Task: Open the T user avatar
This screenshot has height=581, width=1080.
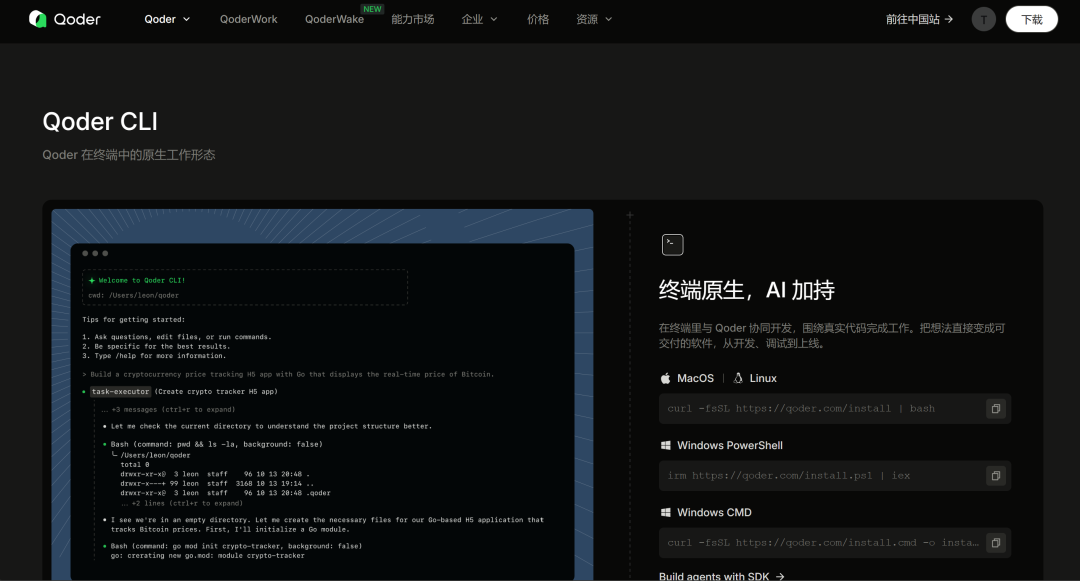Action: point(984,19)
